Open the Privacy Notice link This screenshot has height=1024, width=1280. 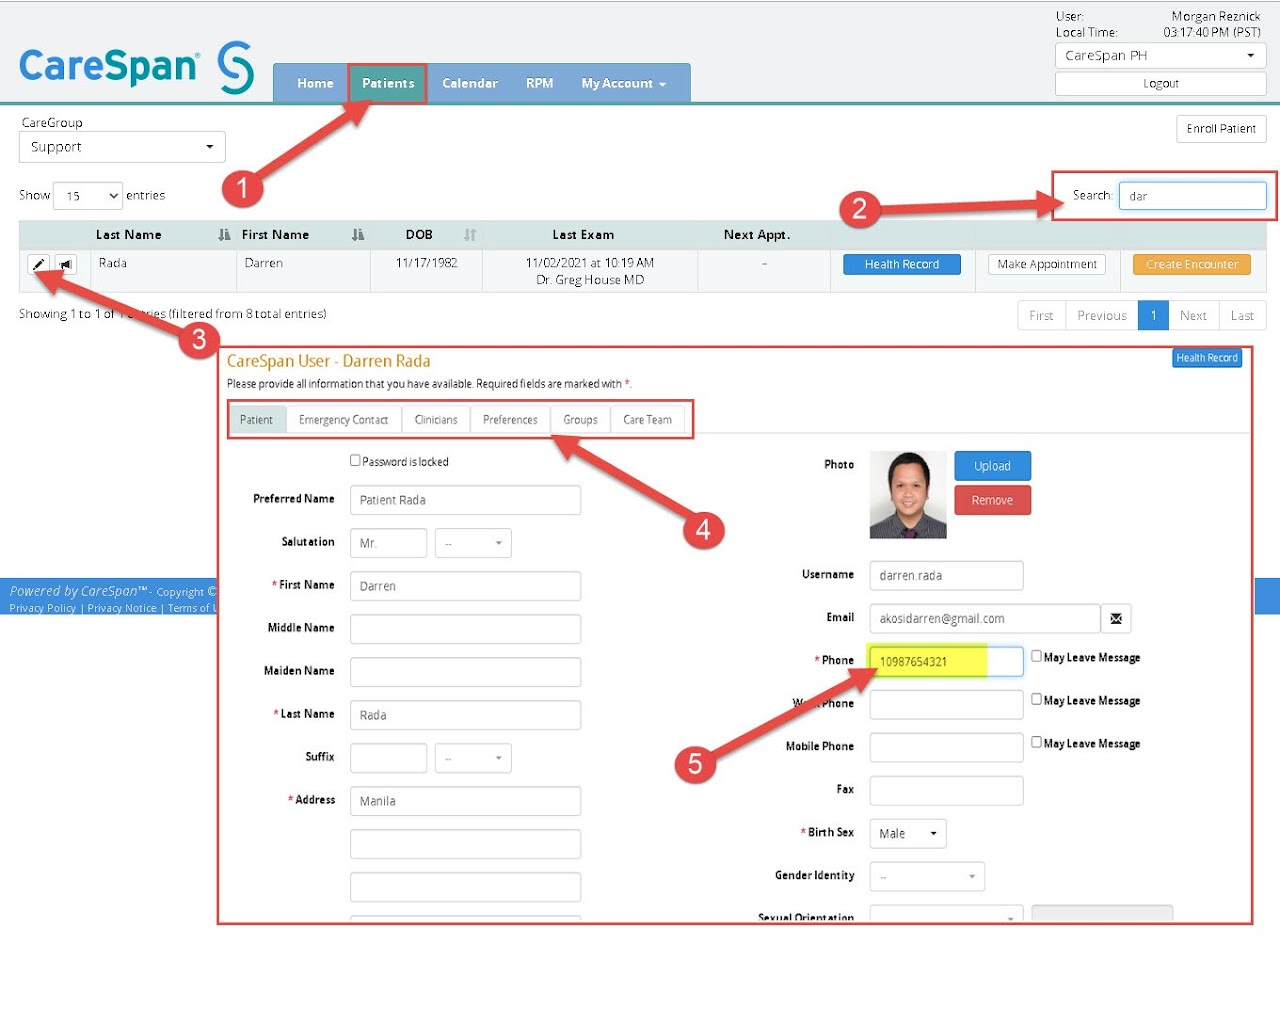(x=122, y=608)
